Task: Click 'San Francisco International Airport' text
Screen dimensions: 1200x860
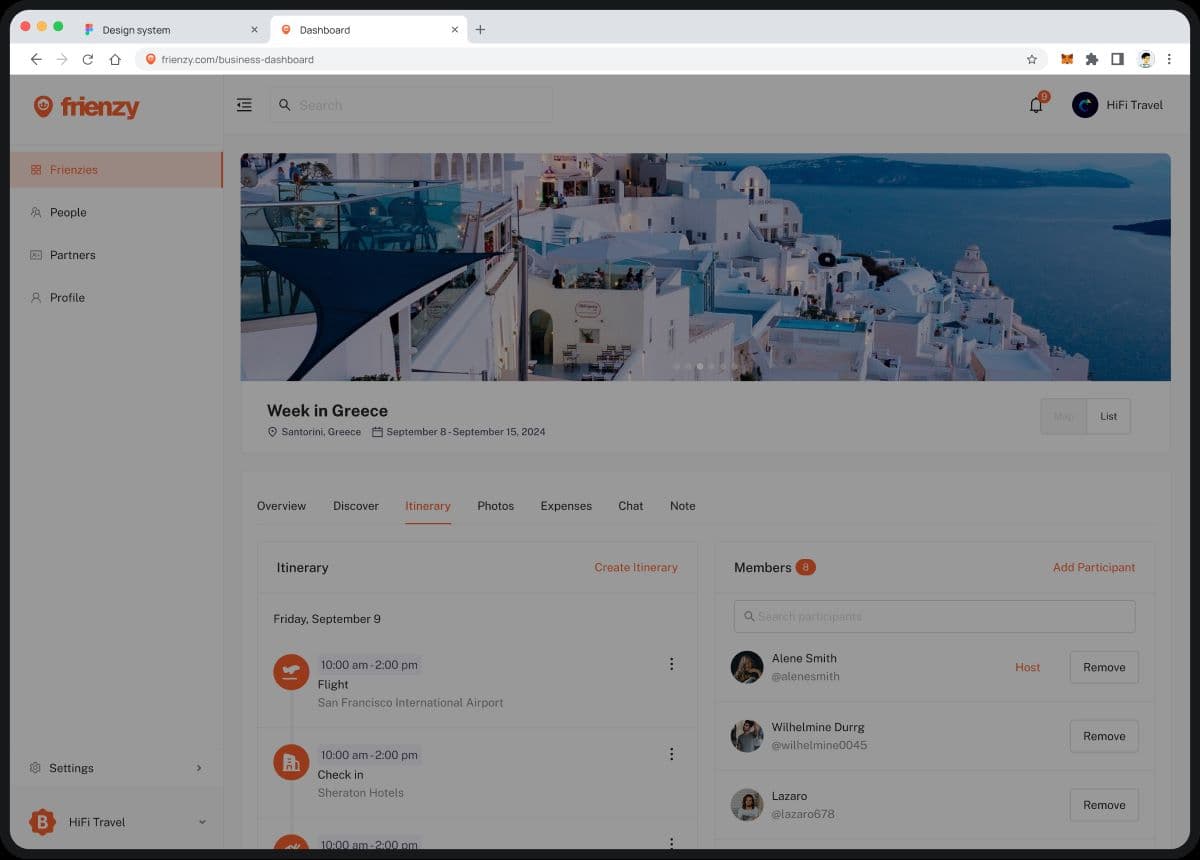Action: (411, 703)
